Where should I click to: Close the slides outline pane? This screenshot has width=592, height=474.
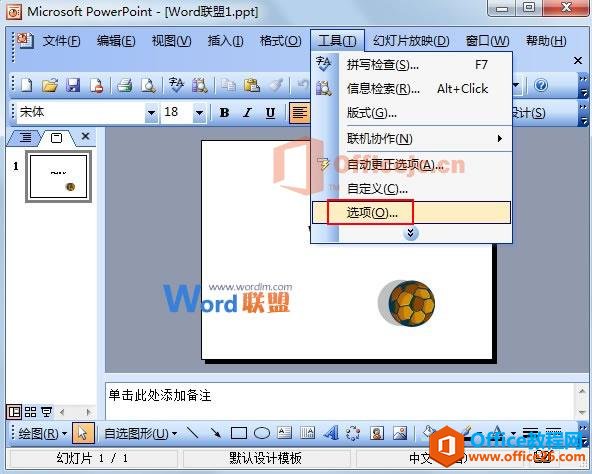(x=86, y=136)
